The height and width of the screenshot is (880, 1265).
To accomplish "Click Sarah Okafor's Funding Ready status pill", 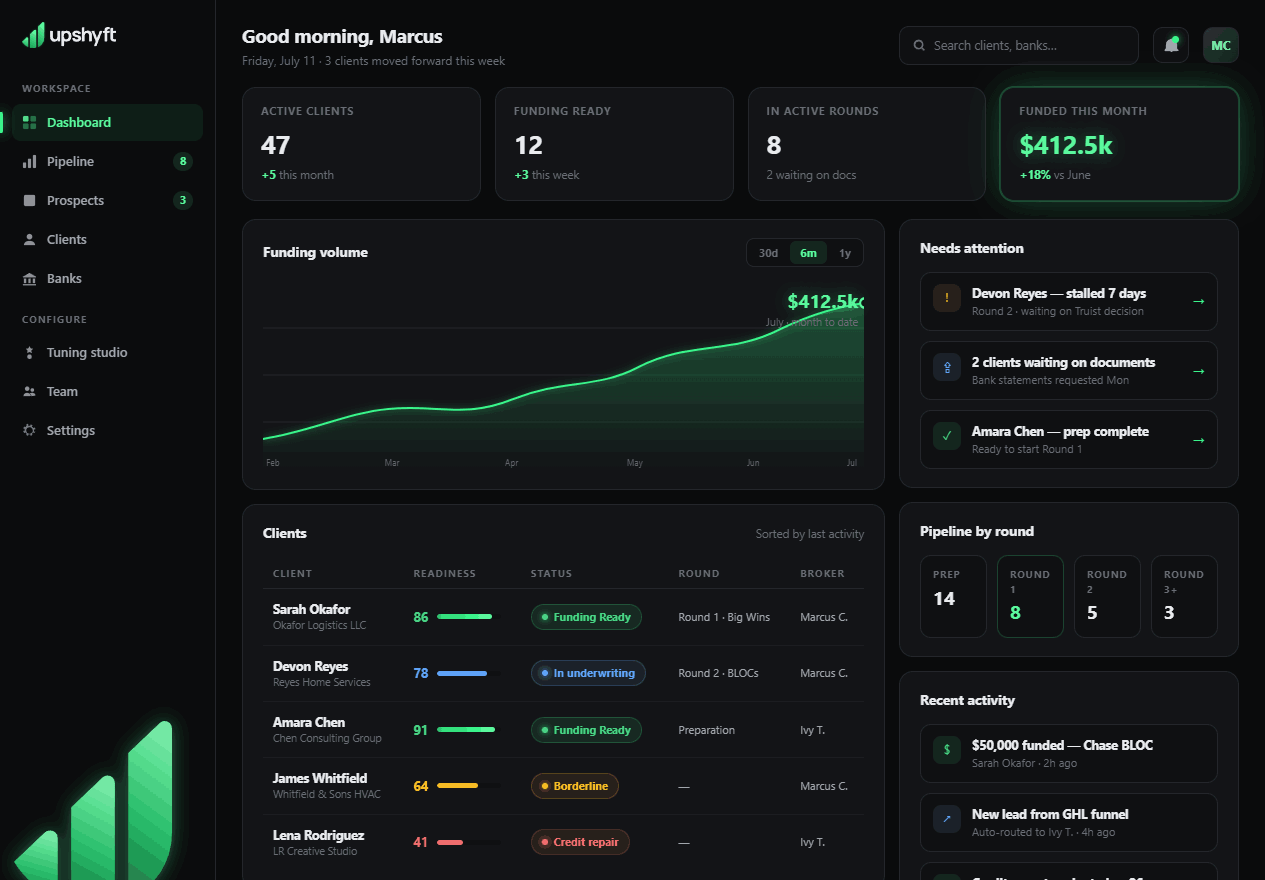I will (x=586, y=617).
